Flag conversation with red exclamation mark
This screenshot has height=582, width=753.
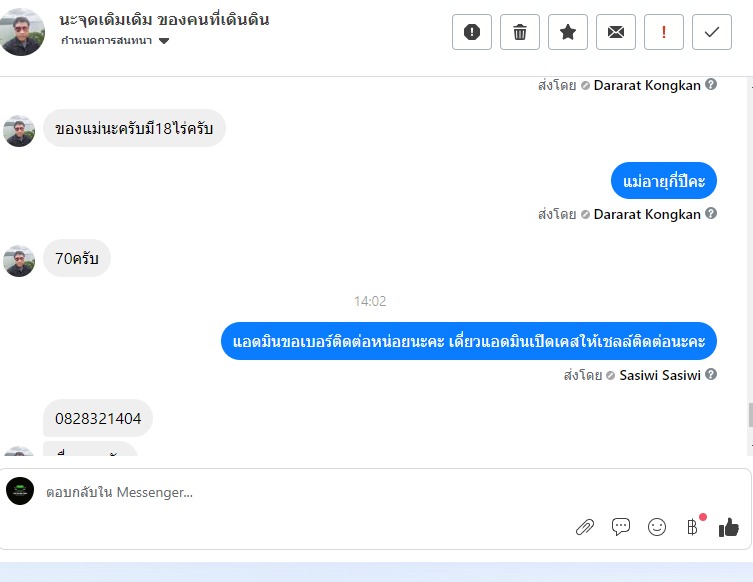click(x=664, y=32)
